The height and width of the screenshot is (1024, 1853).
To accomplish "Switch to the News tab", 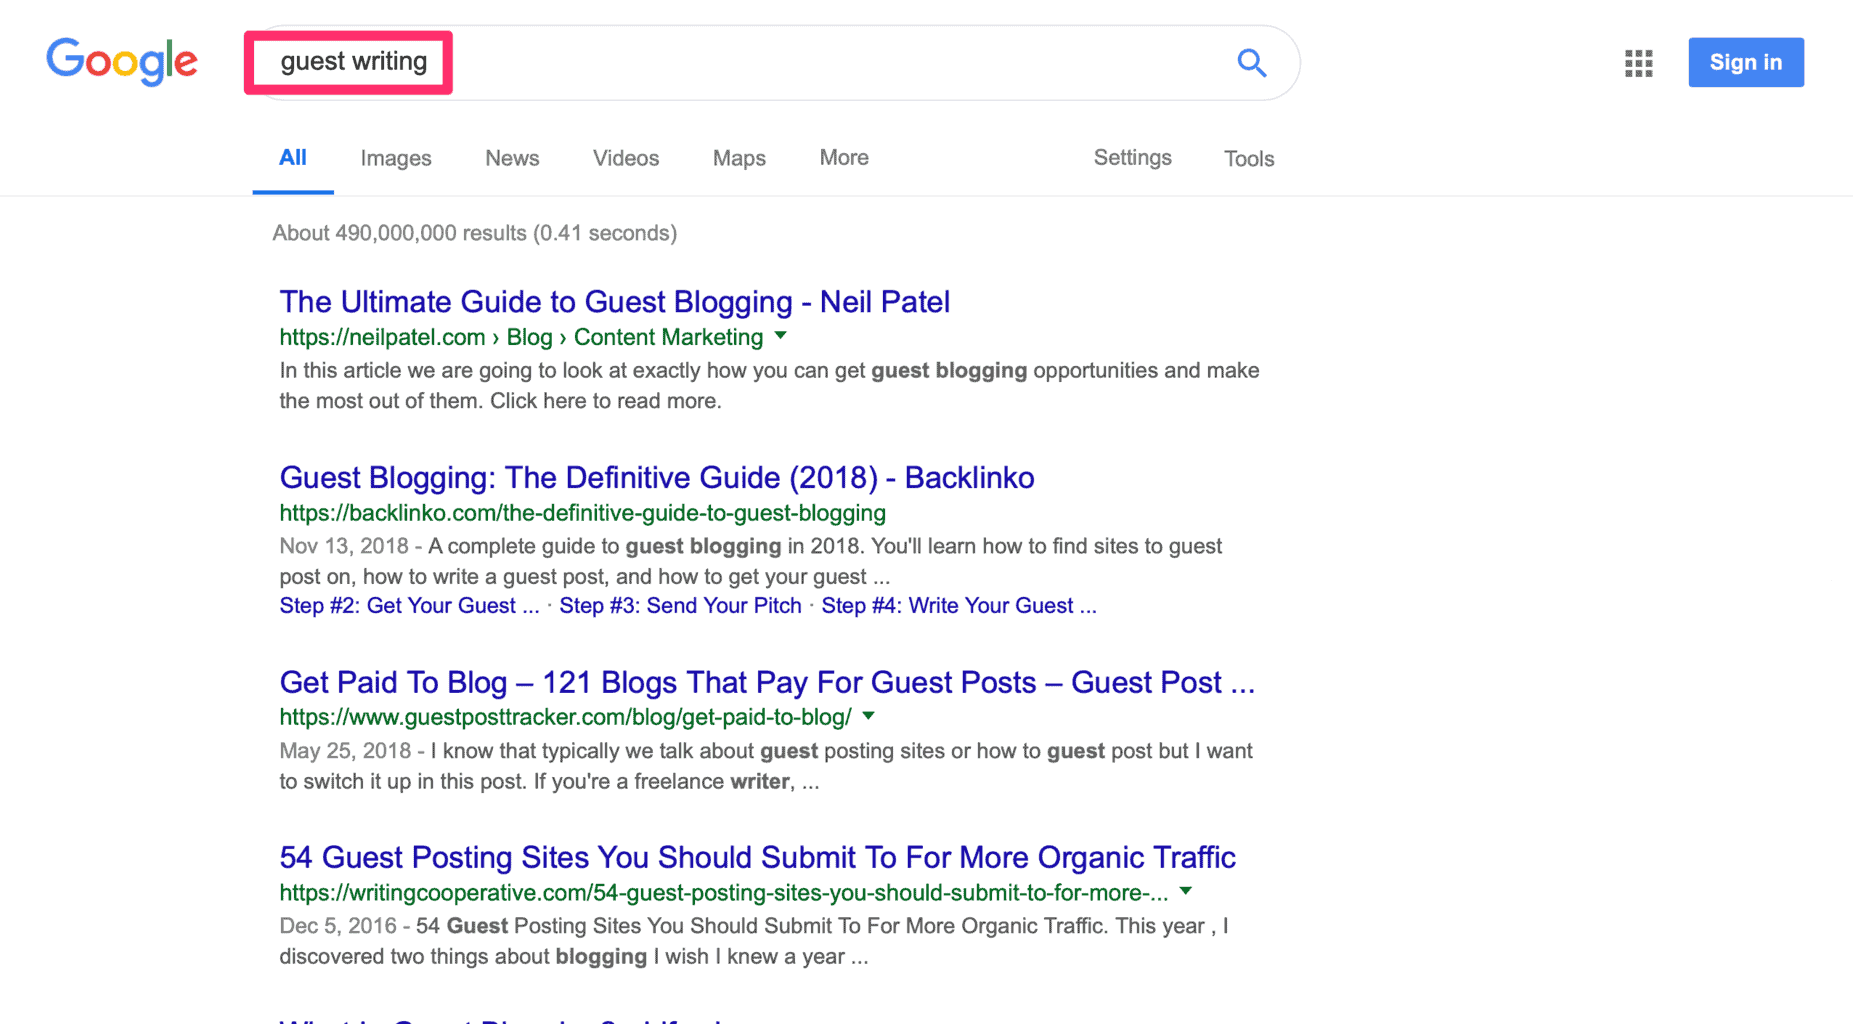I will coord(512,158).
